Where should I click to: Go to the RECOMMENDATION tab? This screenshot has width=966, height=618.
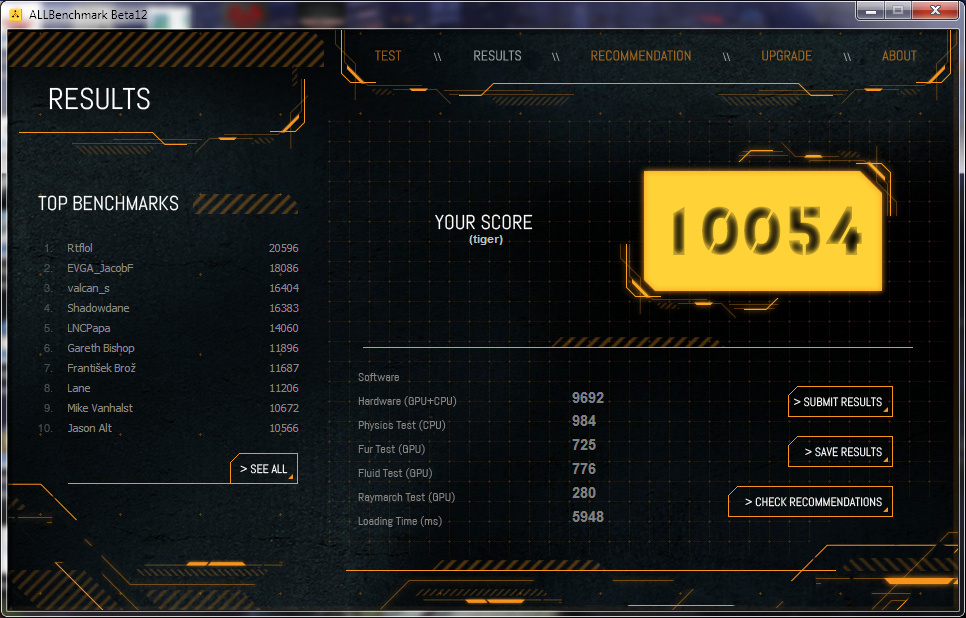click(x=640, y=56)
